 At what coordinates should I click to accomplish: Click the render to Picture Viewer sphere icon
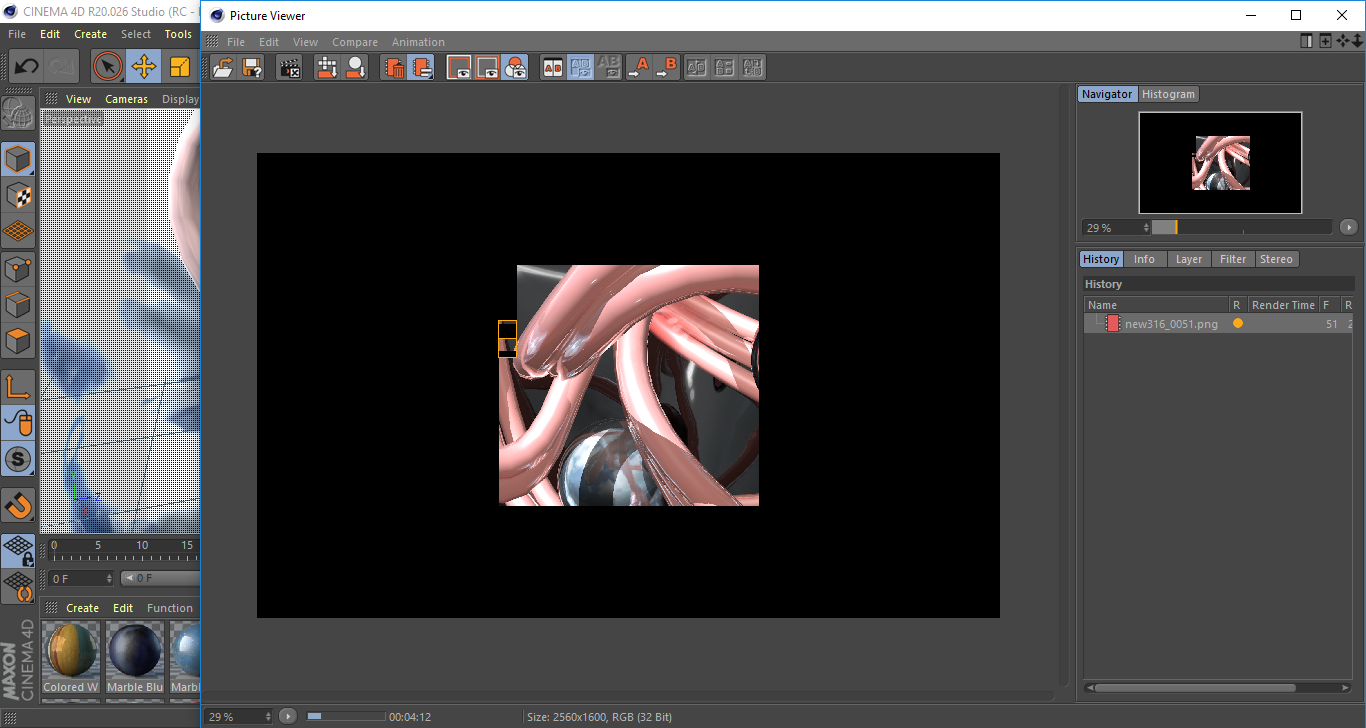pos(355,67)
